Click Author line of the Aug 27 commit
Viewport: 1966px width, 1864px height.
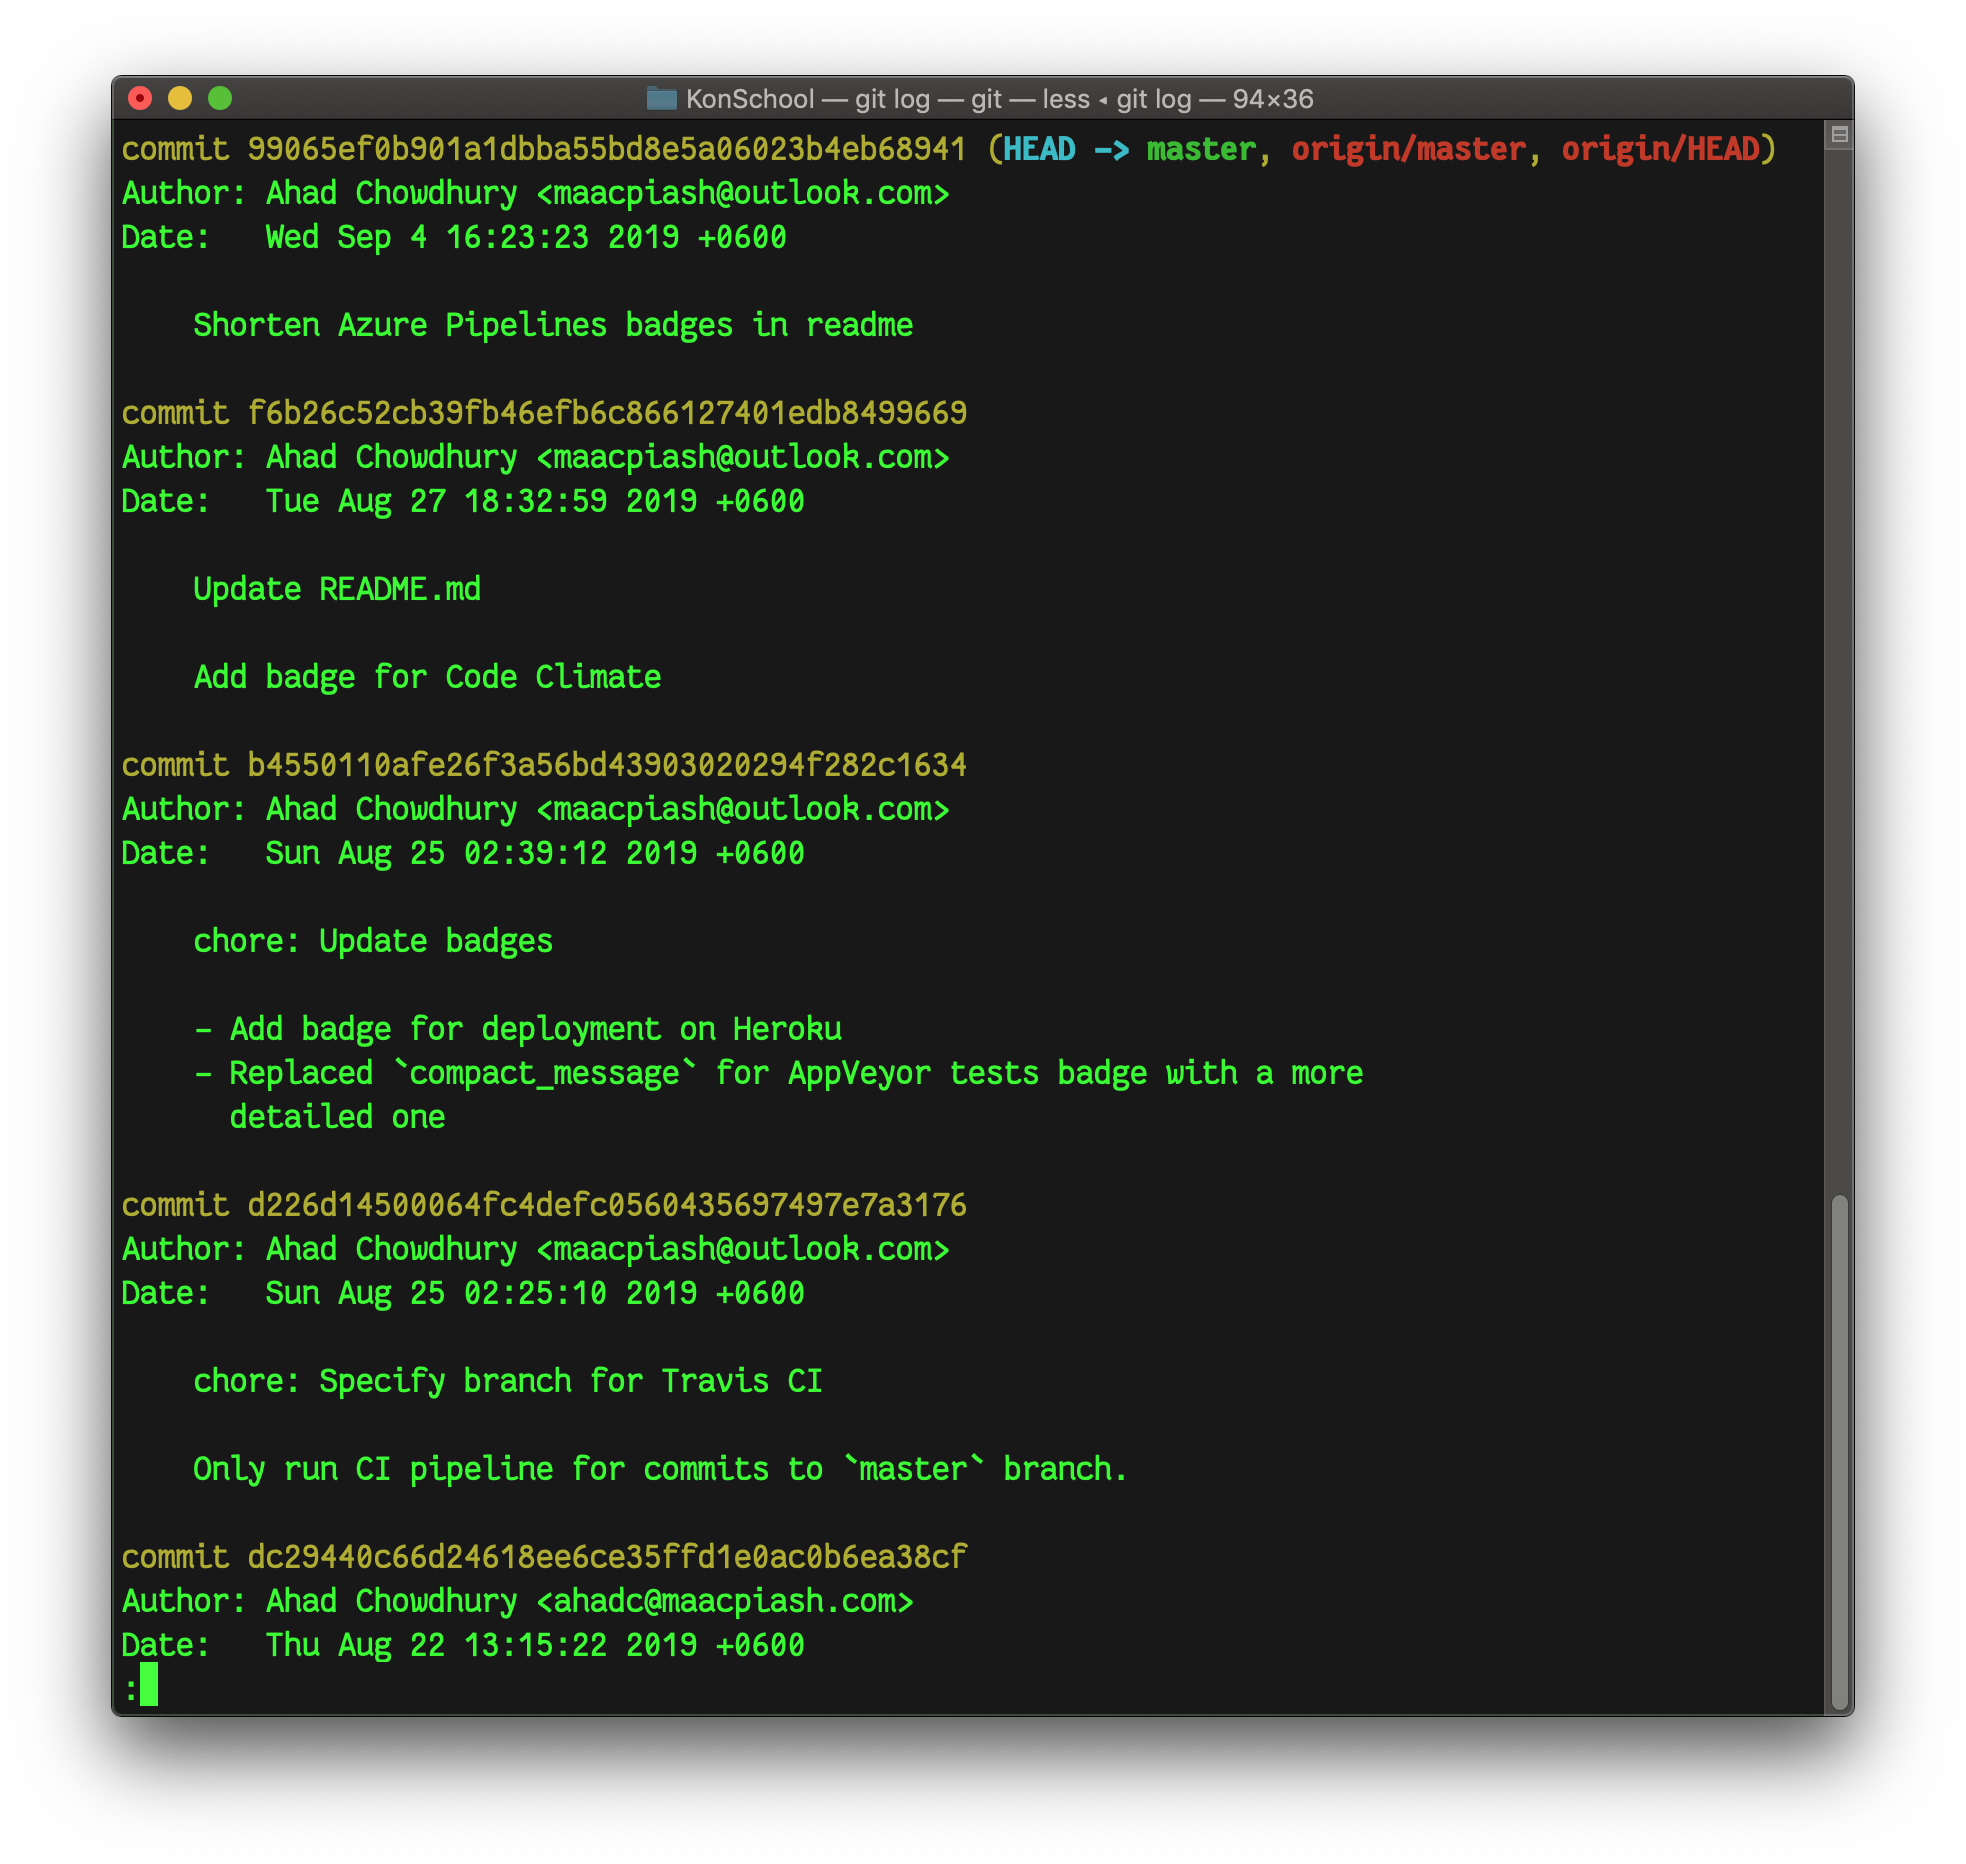point(535,457)
